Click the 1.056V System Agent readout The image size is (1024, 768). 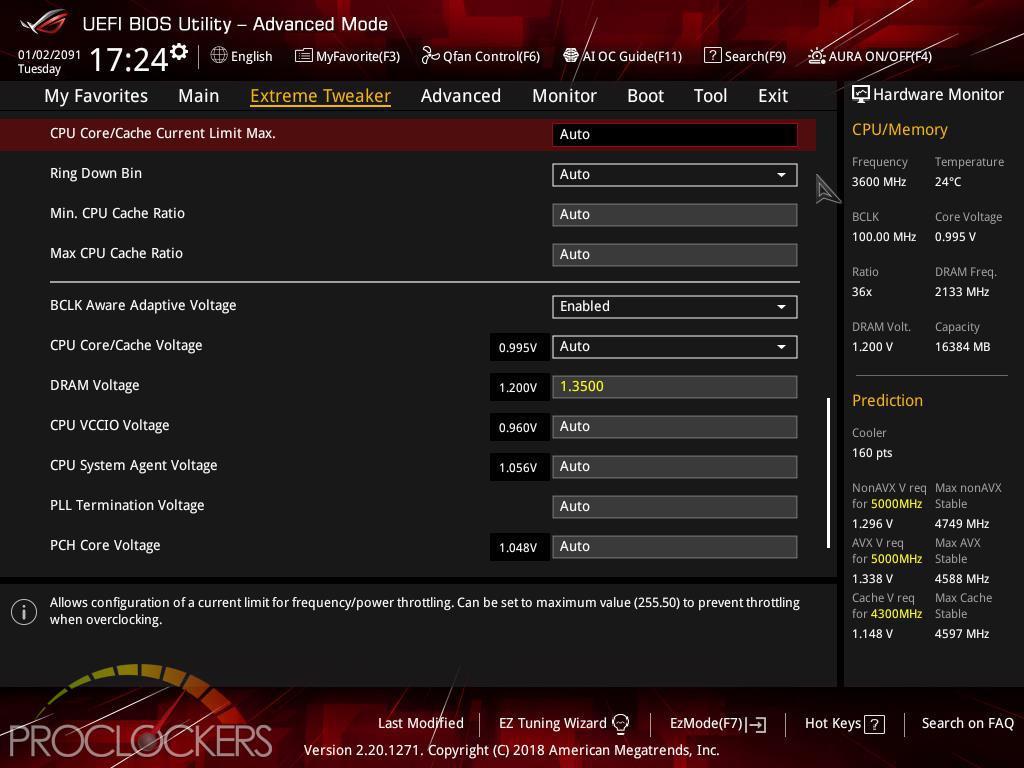coord(518,468)
